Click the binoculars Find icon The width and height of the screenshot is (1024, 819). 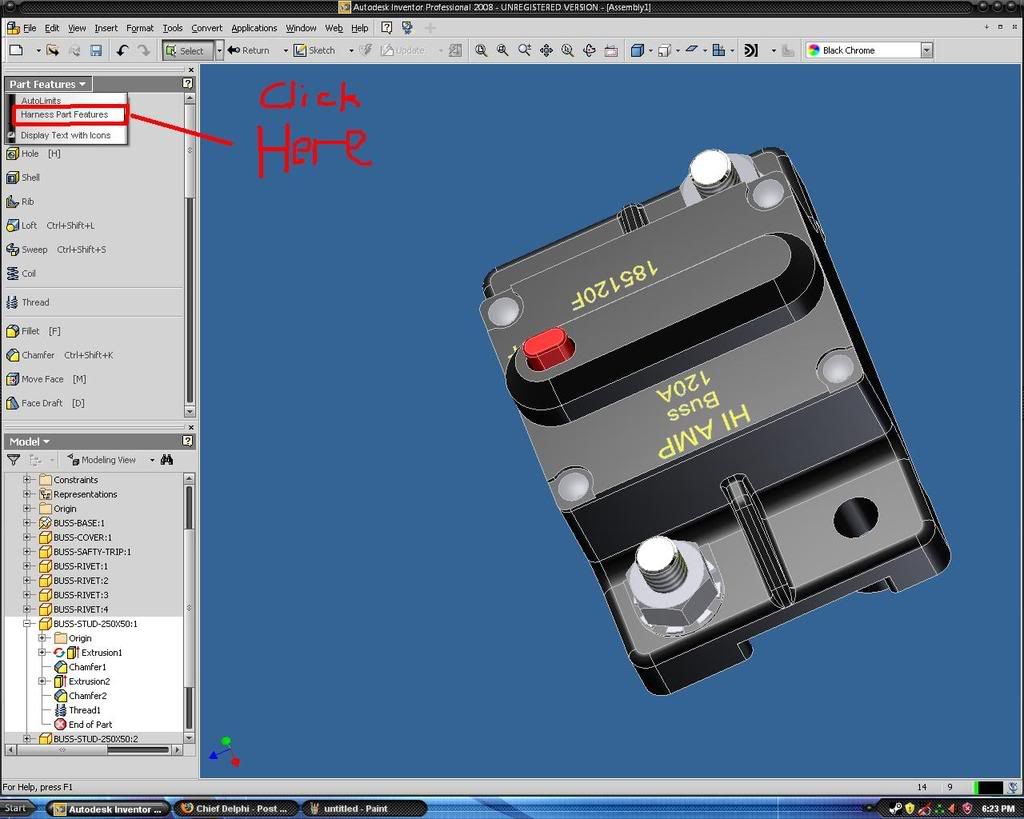167,460
